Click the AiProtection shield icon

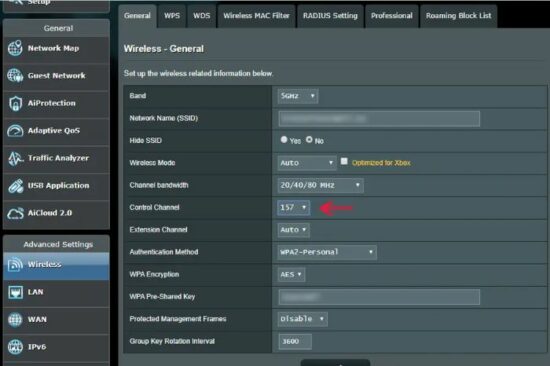coord(15,103)
